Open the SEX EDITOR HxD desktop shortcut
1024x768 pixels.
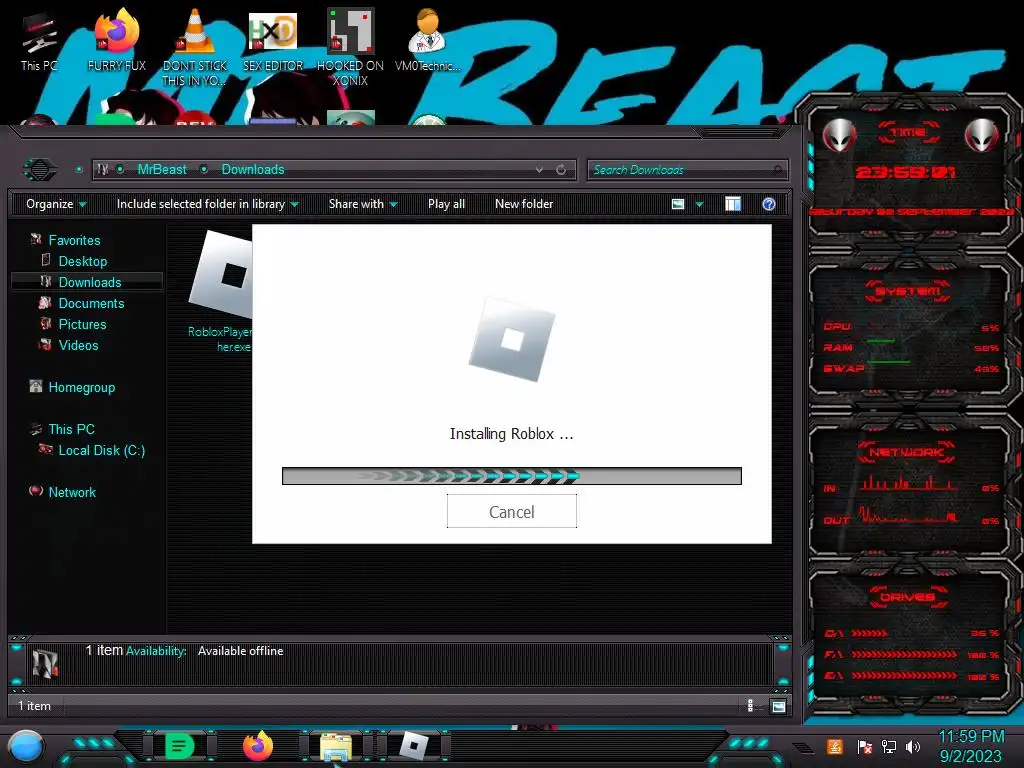(x=273, y=40)
